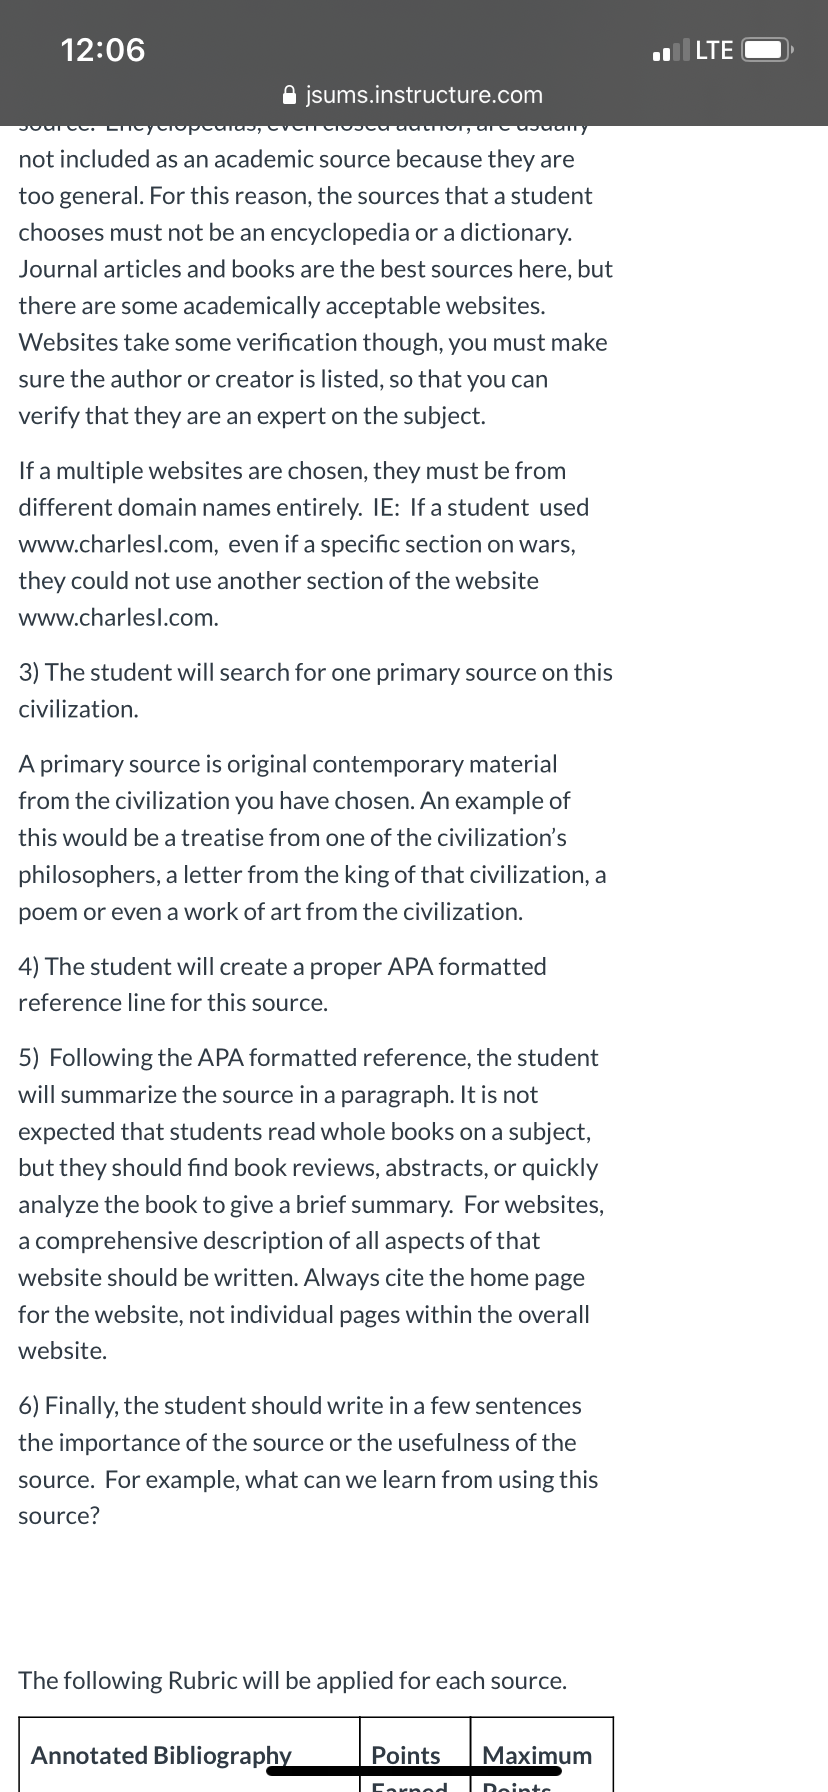Screen dimensions: 828x1792
Task: Tap the home indicator bar at bottom
Action: [414, 1771]
